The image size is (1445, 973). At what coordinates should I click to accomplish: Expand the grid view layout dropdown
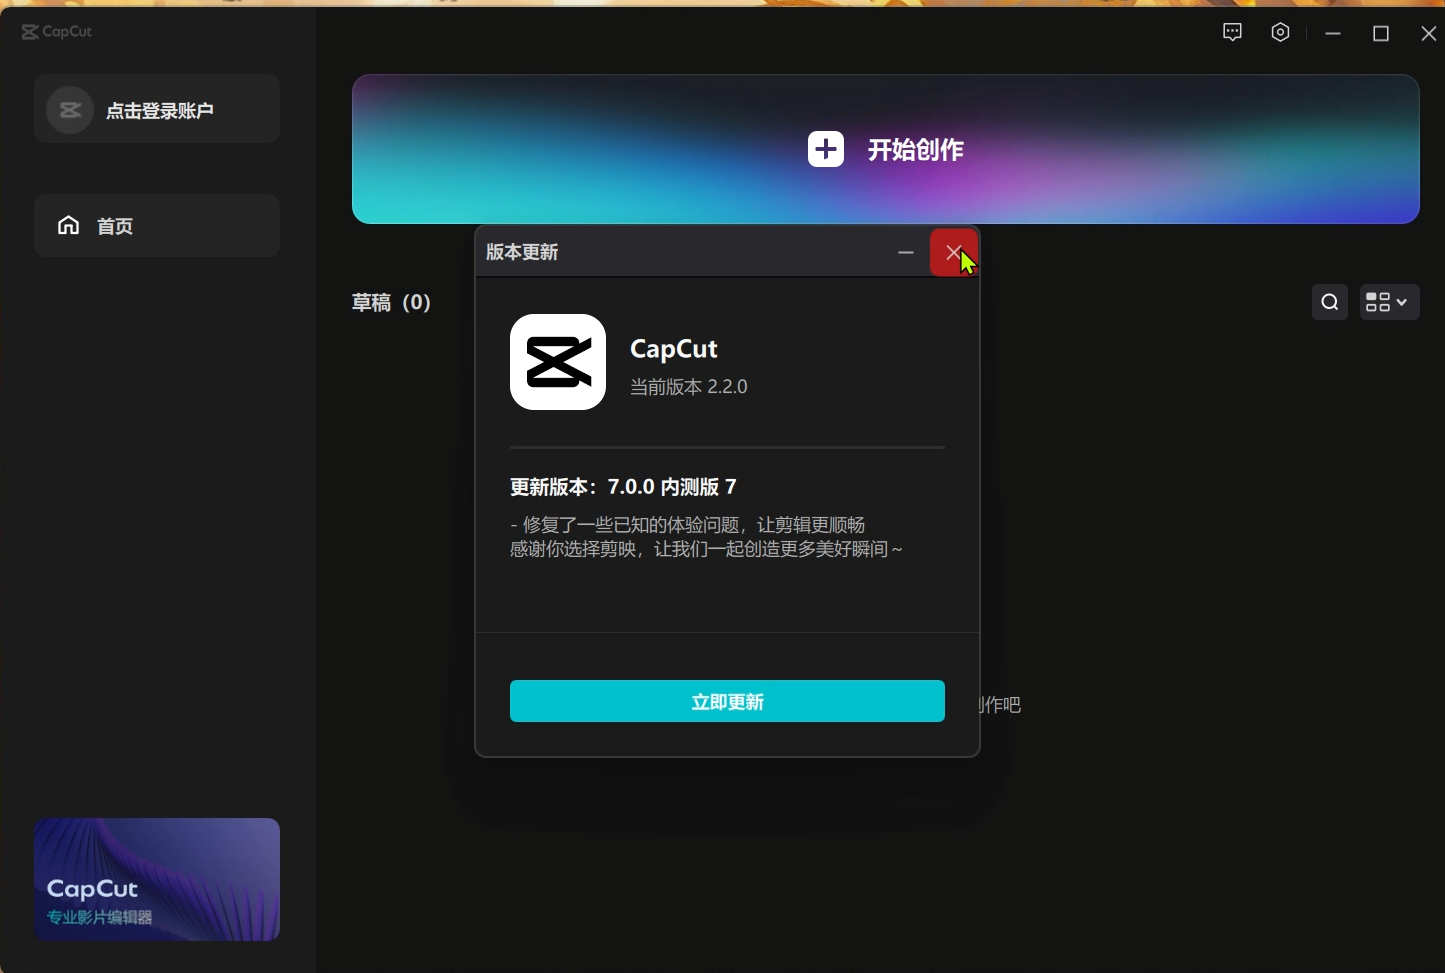pyautogui.click(x=1389, y=302)
